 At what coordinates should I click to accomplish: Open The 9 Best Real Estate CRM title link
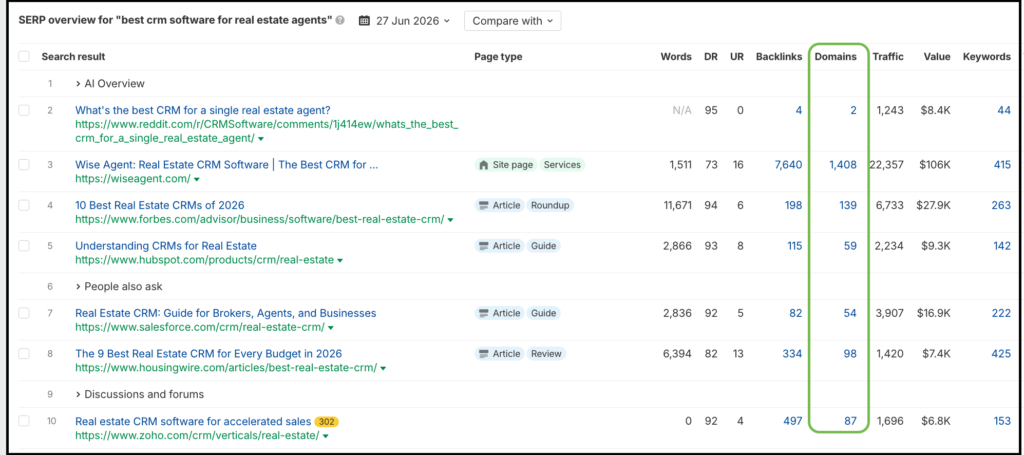pos(208,354)
